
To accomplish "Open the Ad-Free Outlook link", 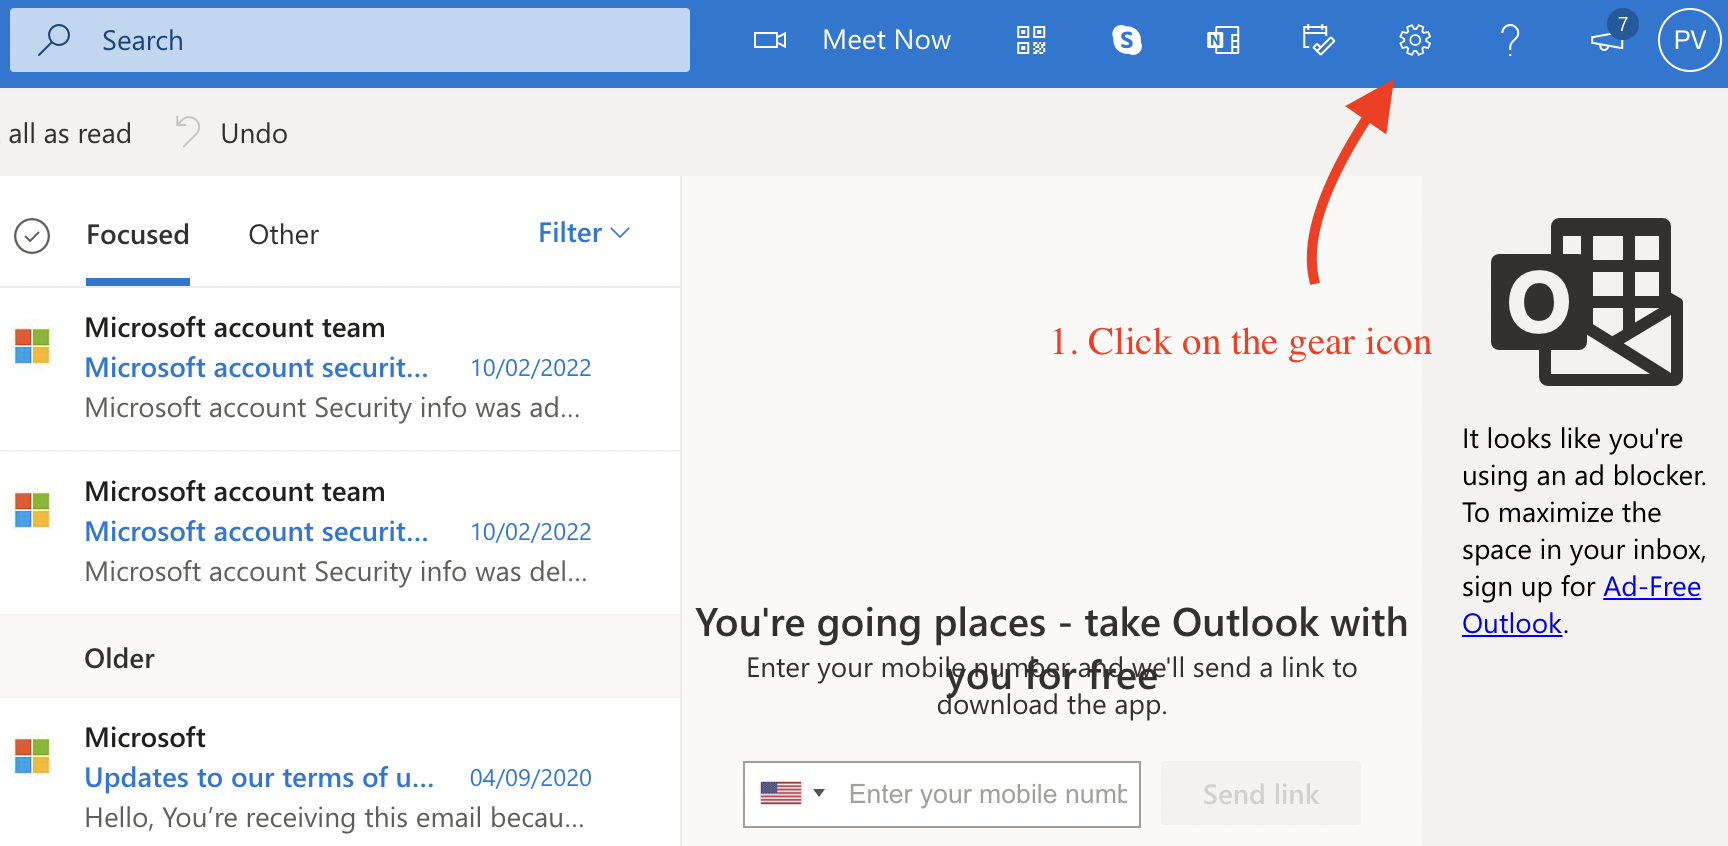I will point(1651,587).
